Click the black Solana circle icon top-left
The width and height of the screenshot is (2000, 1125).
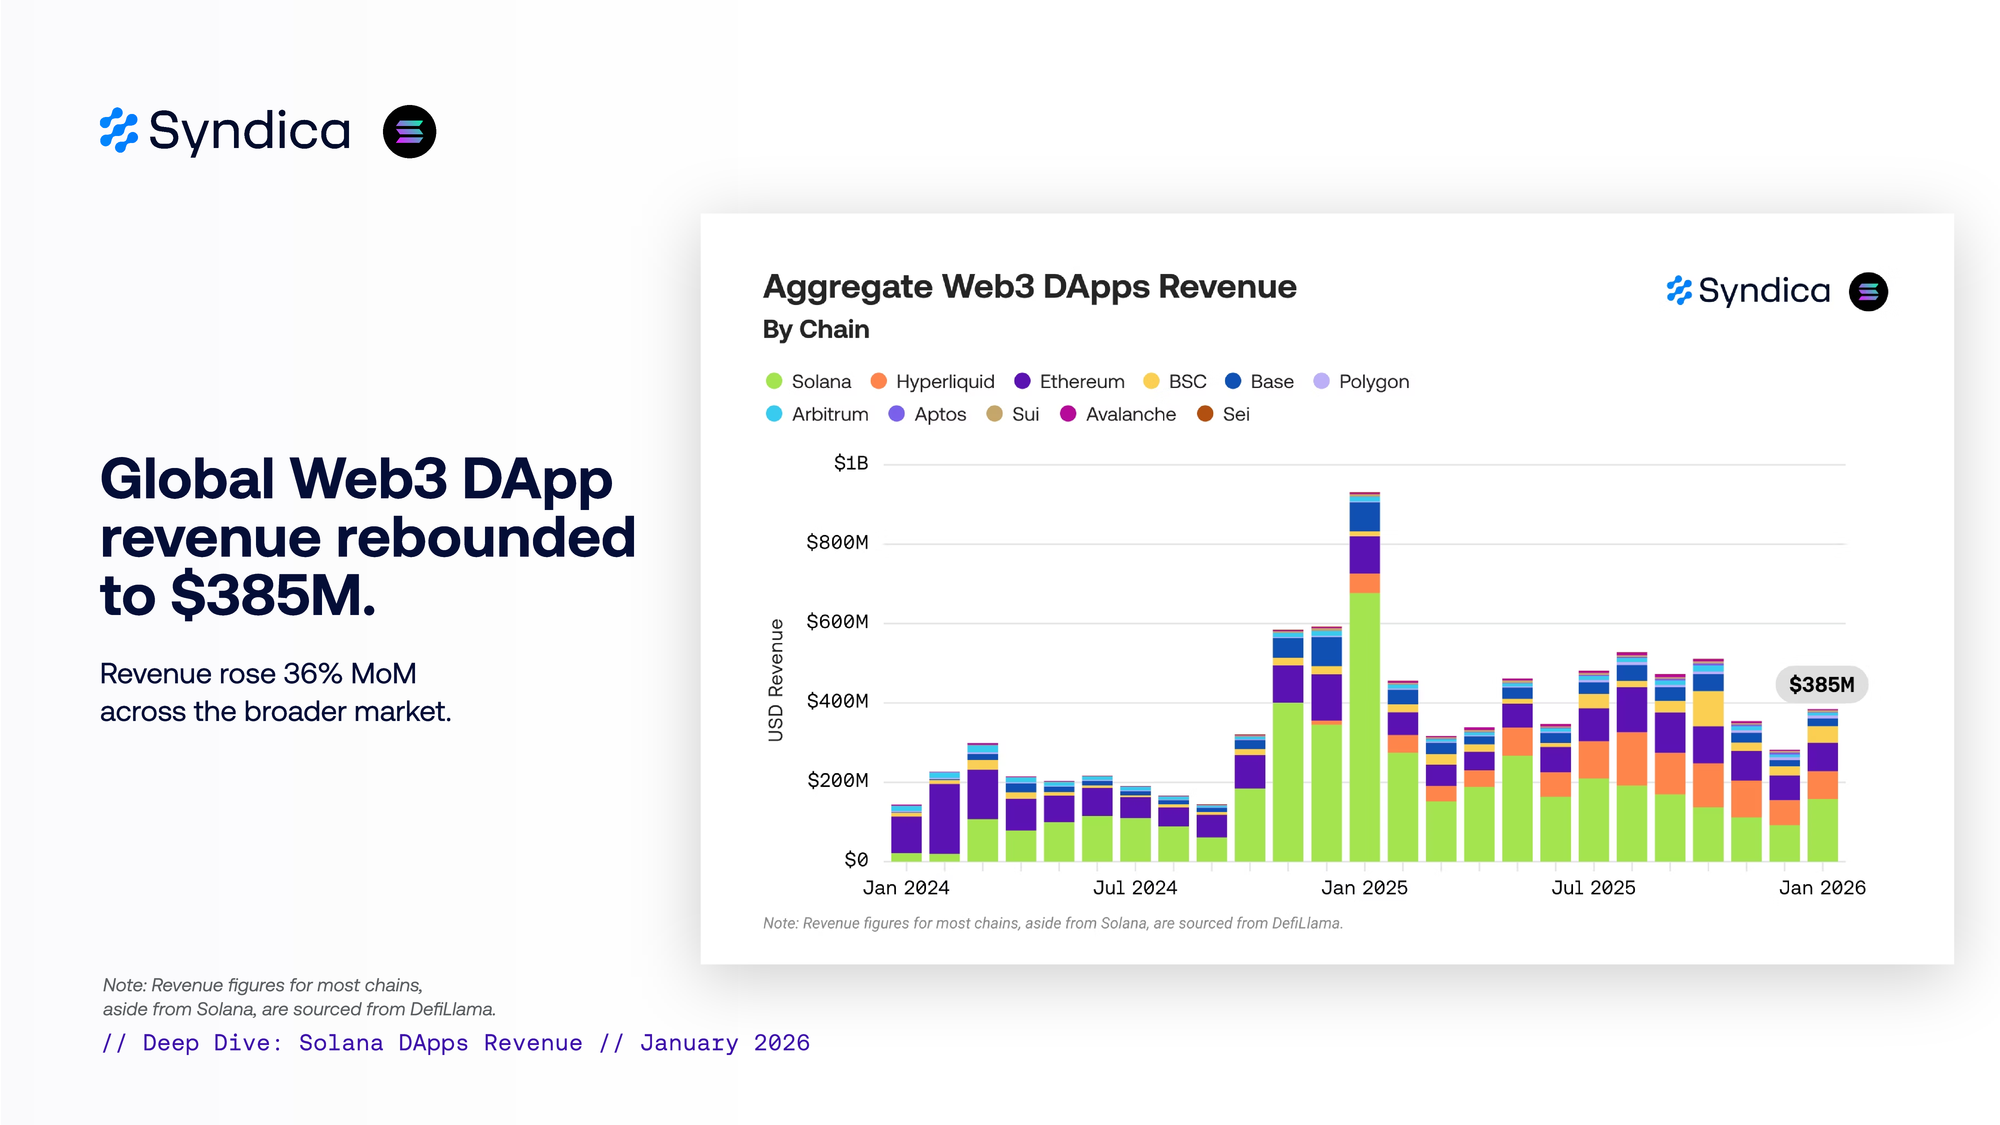[409, 132]
